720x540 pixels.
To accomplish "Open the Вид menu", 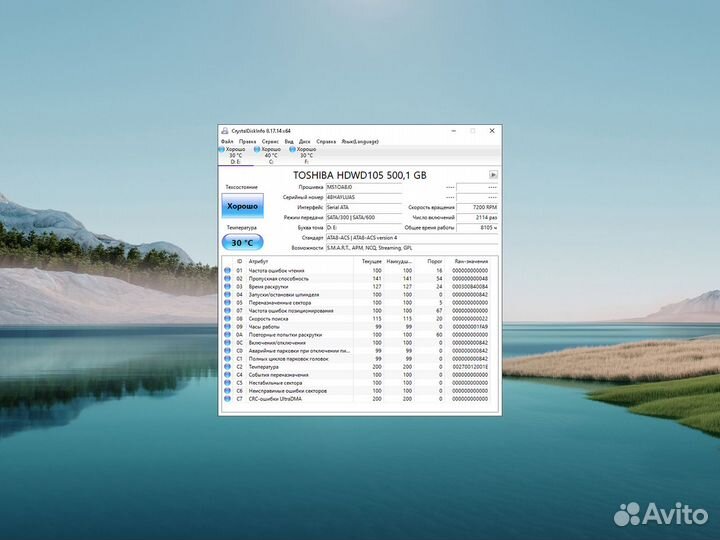I will click(289, 141).
